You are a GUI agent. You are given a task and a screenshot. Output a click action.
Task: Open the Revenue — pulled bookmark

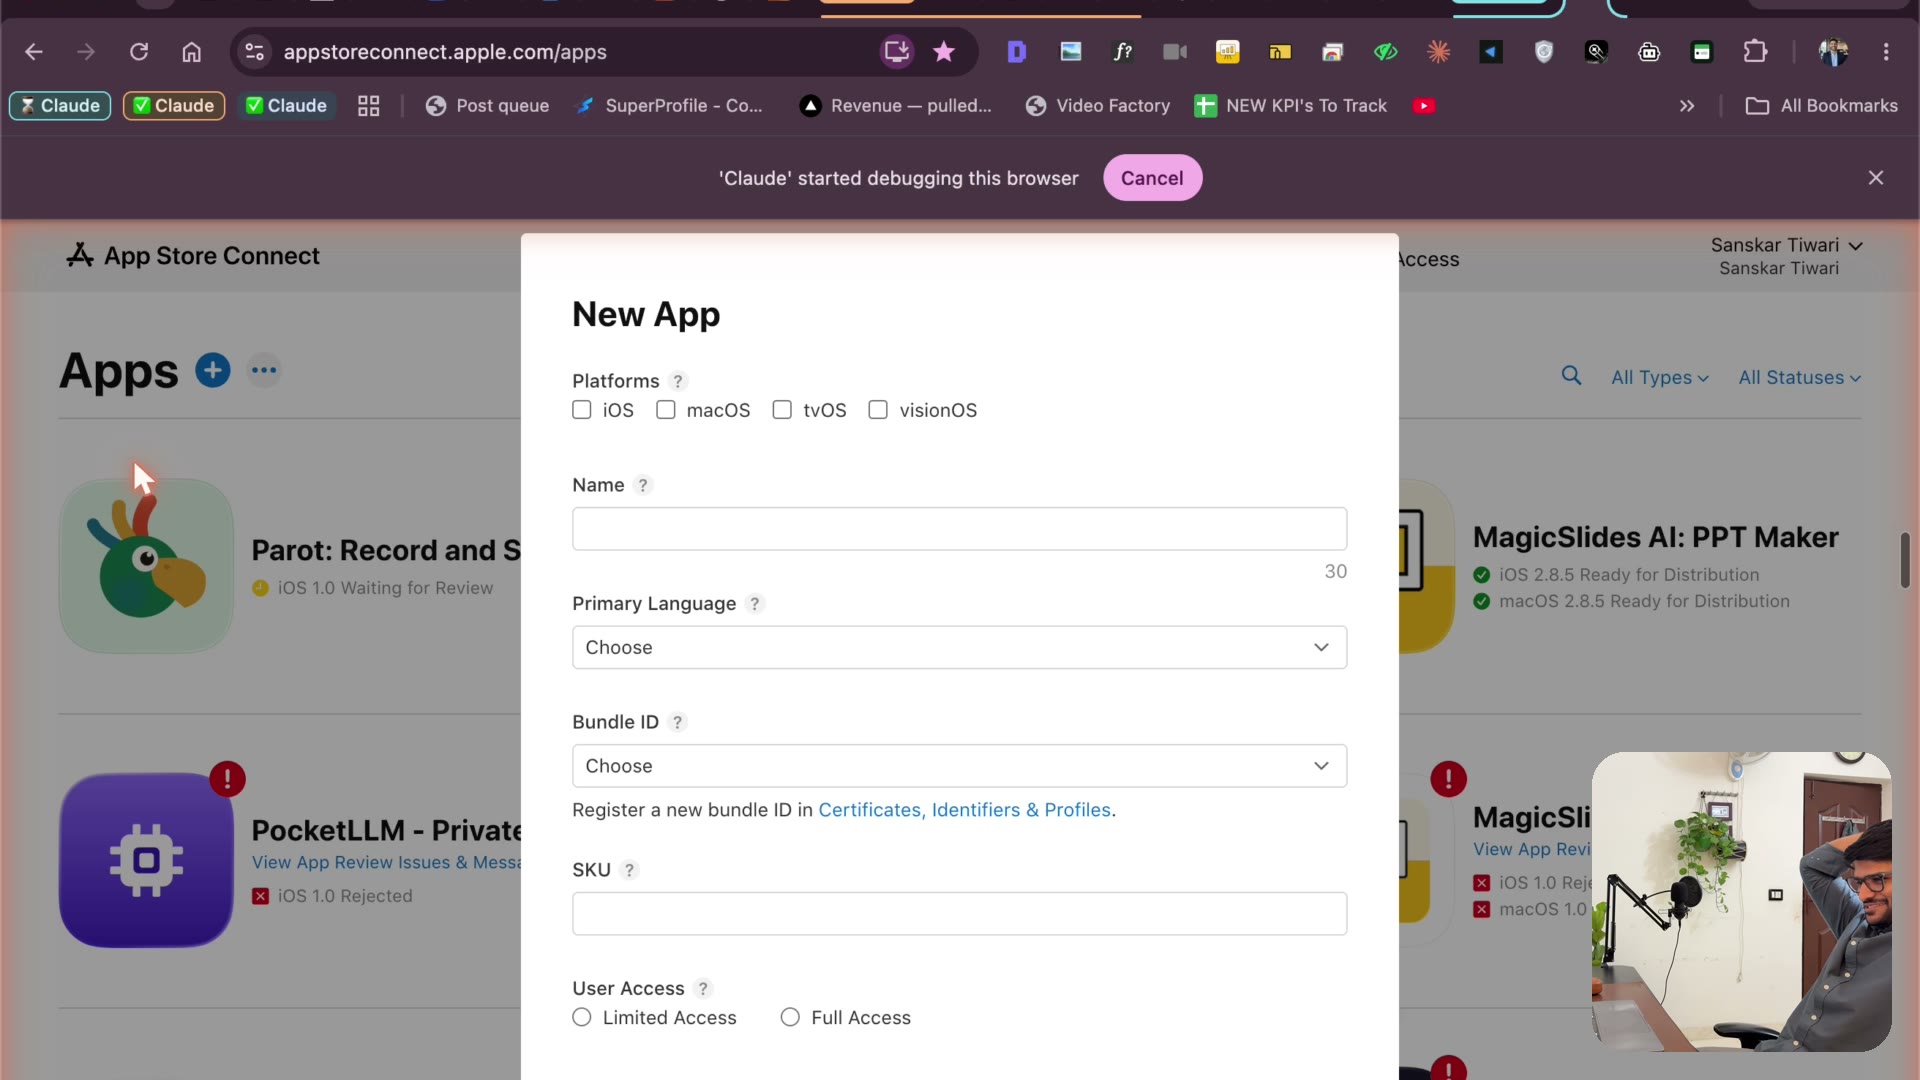[x=896, y=106]
